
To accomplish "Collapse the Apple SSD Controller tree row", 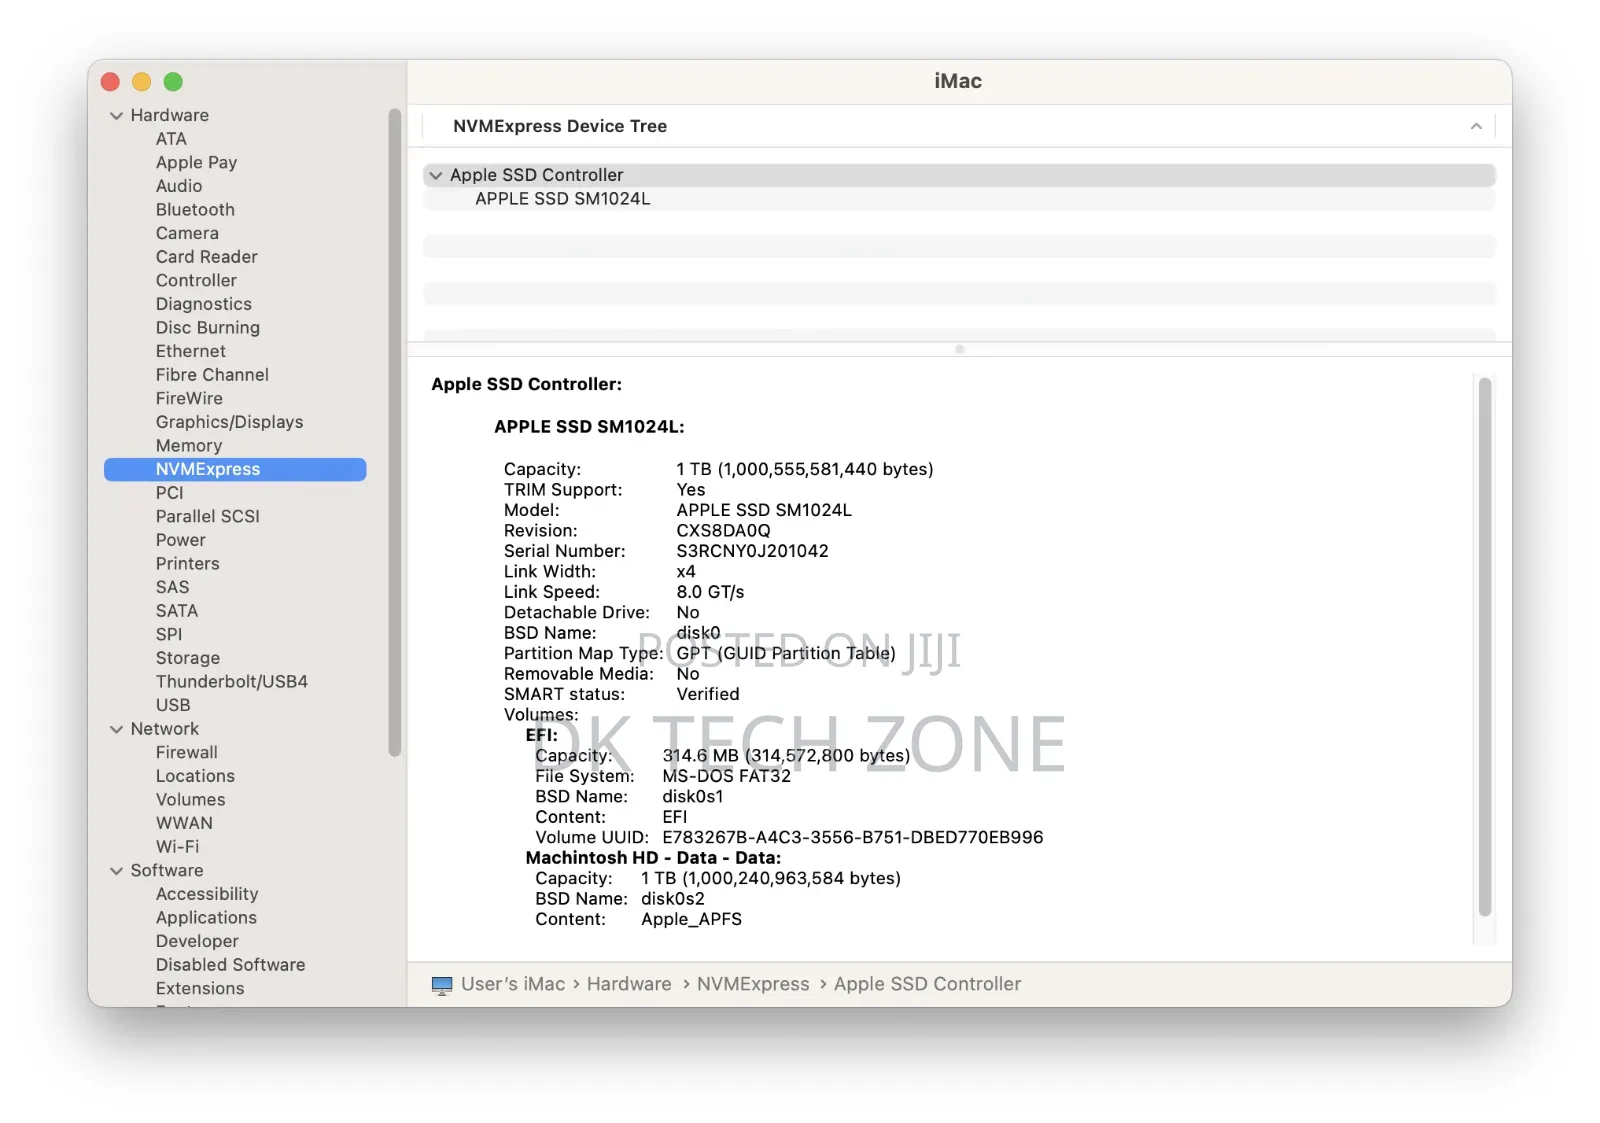I will (x=436, y=176).
